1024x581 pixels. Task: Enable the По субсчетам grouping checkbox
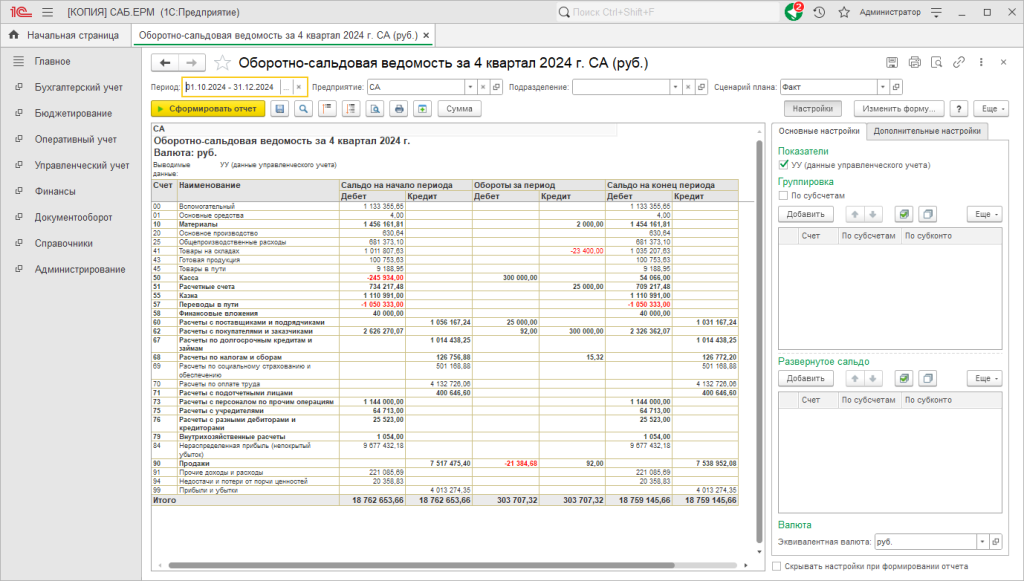pos(784,195)
